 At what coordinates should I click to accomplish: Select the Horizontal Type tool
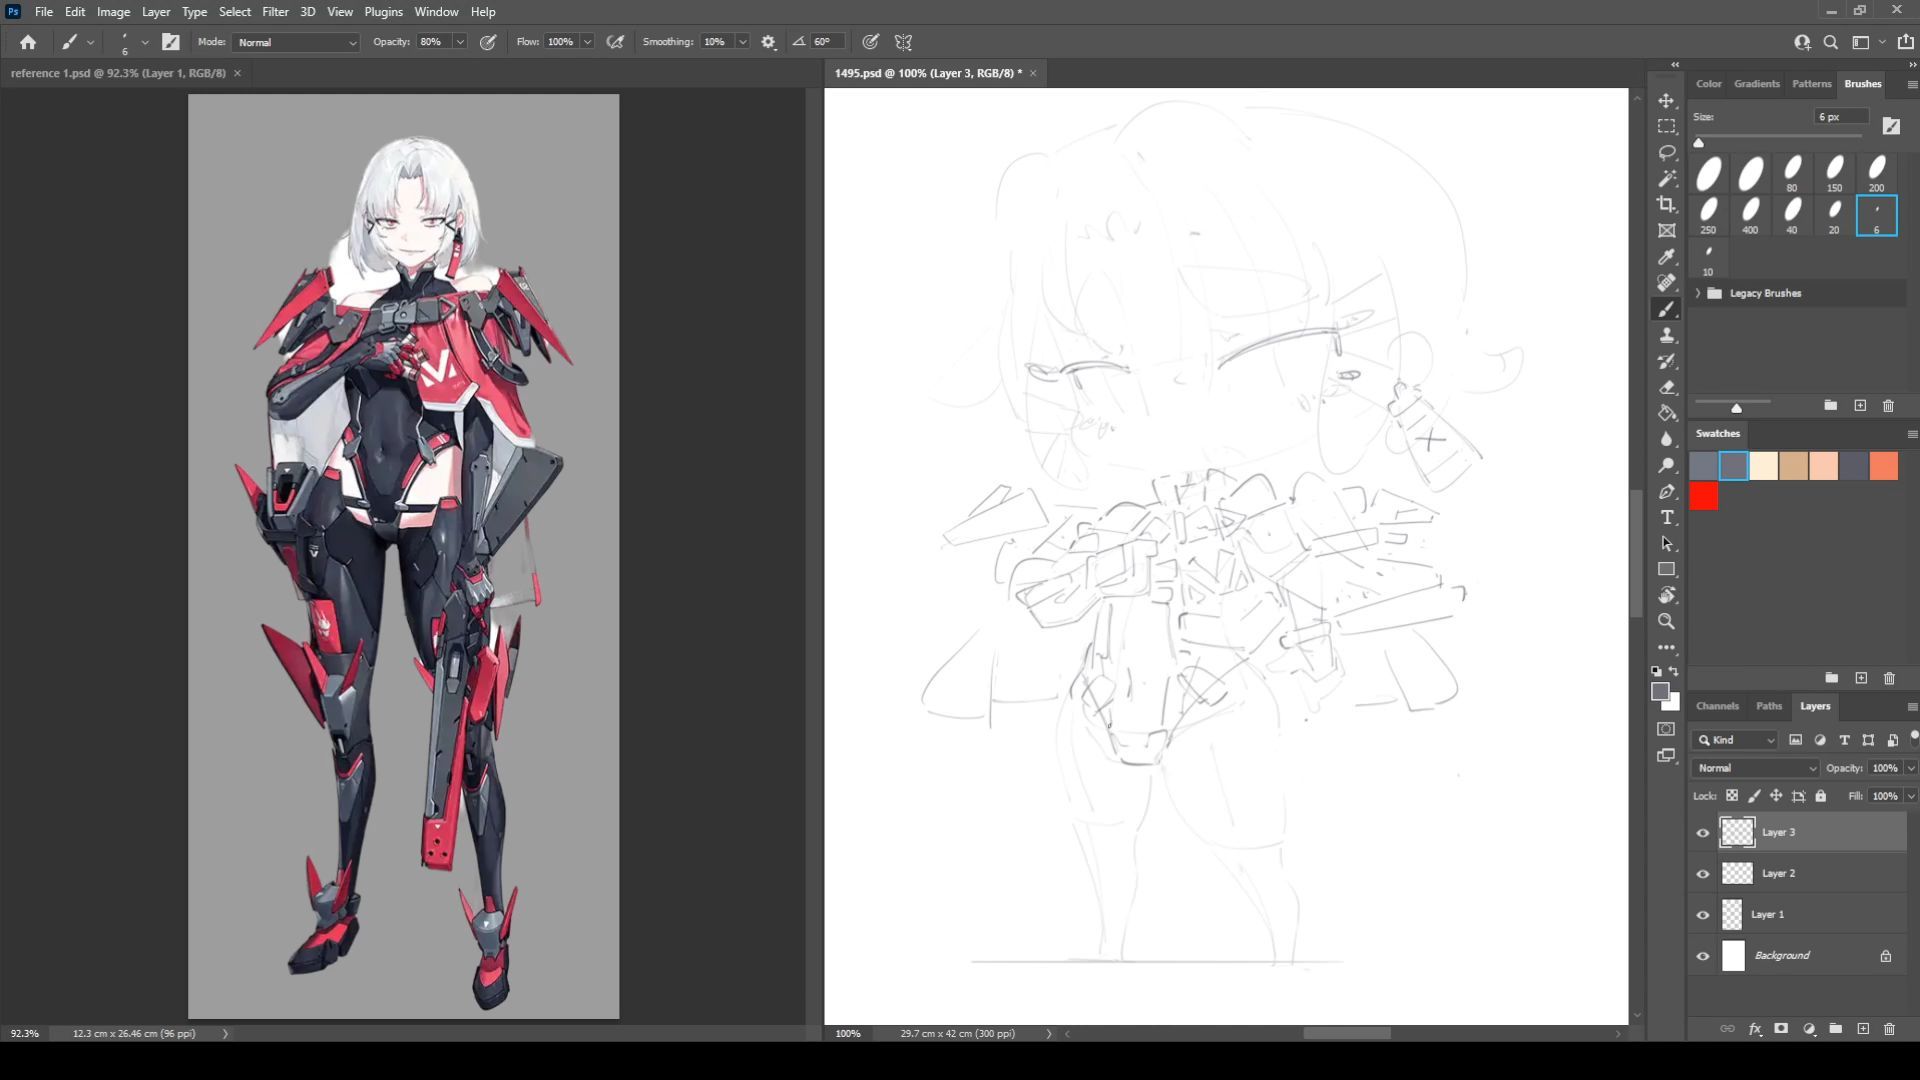click(1666, 518)
